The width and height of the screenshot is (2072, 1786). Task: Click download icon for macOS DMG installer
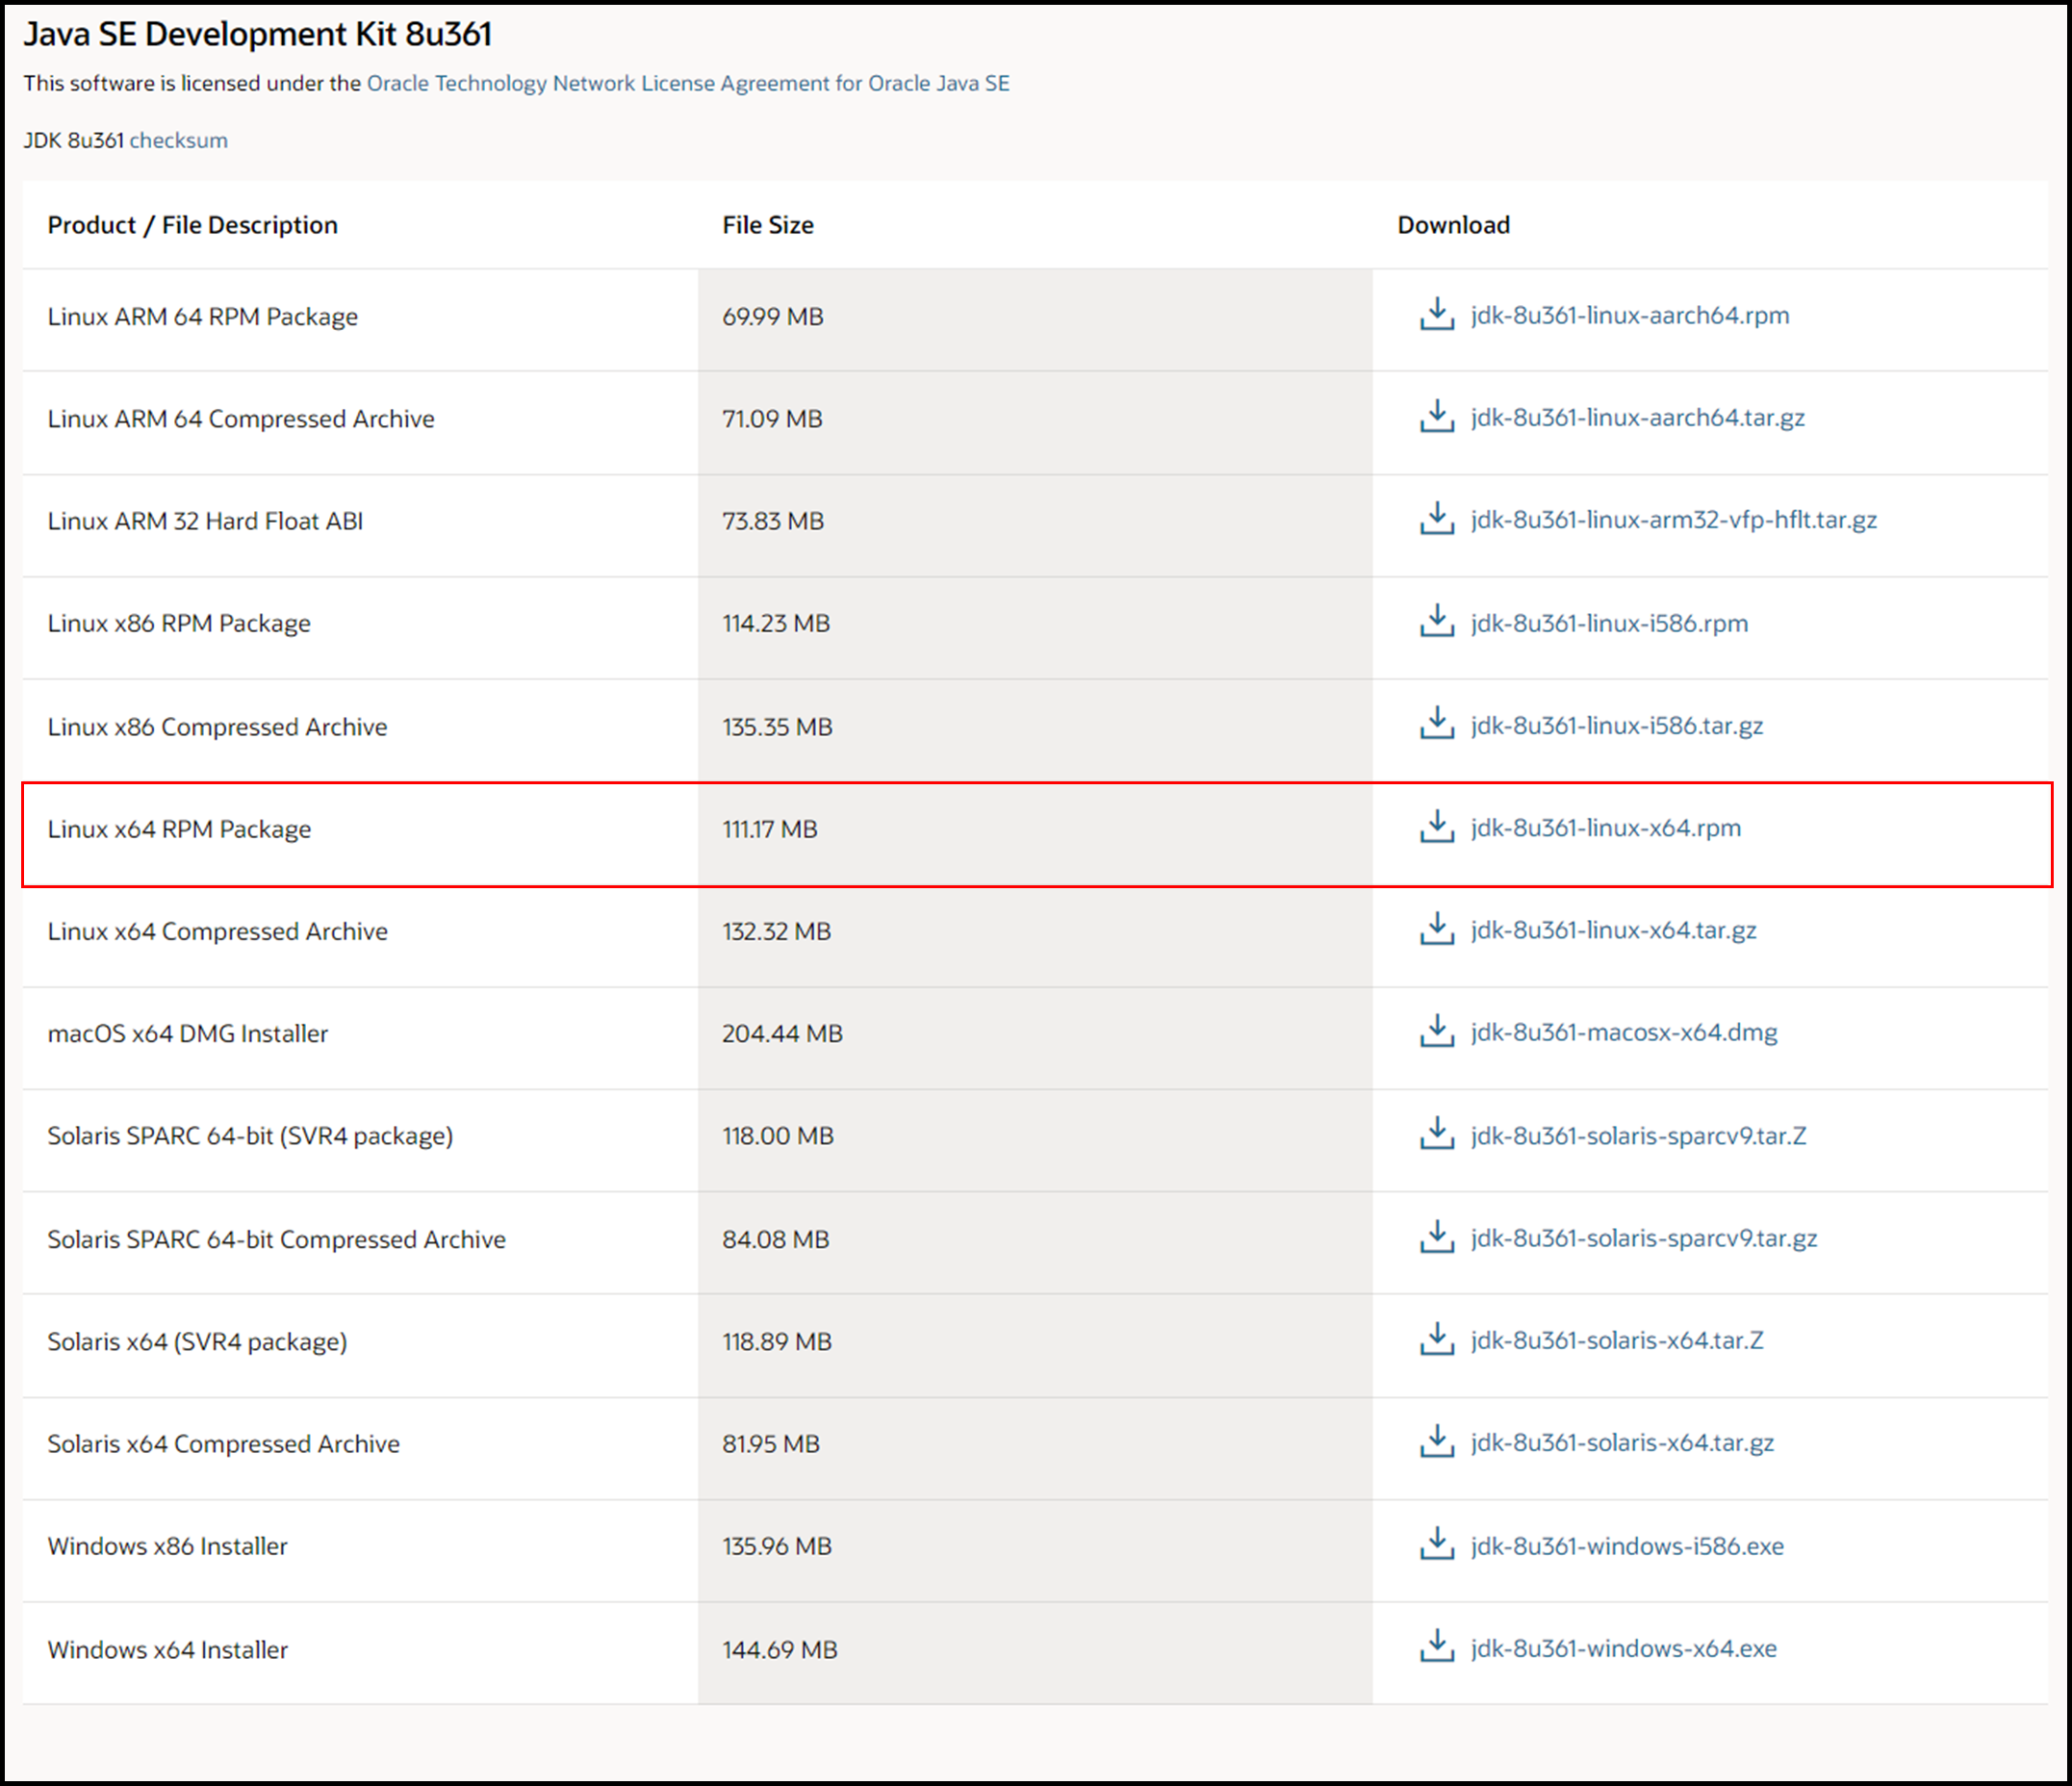(1437, 1031)
